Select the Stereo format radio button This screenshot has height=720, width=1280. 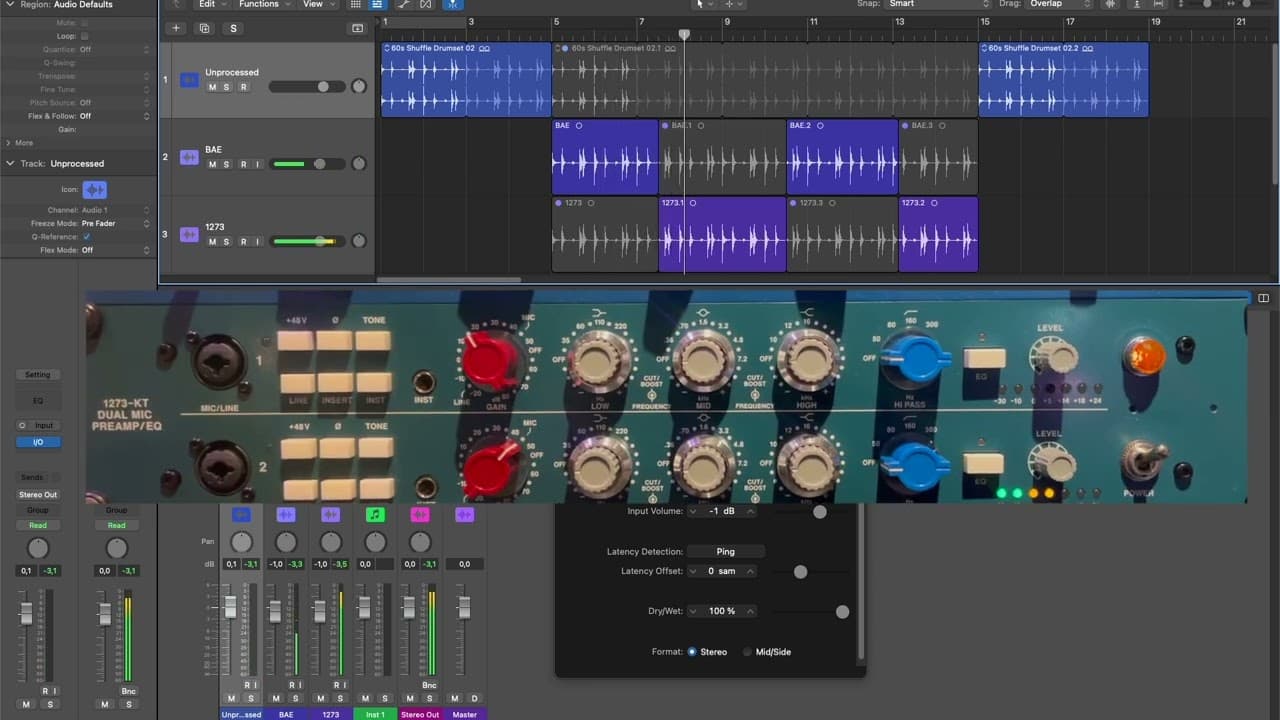coord(692,652)
